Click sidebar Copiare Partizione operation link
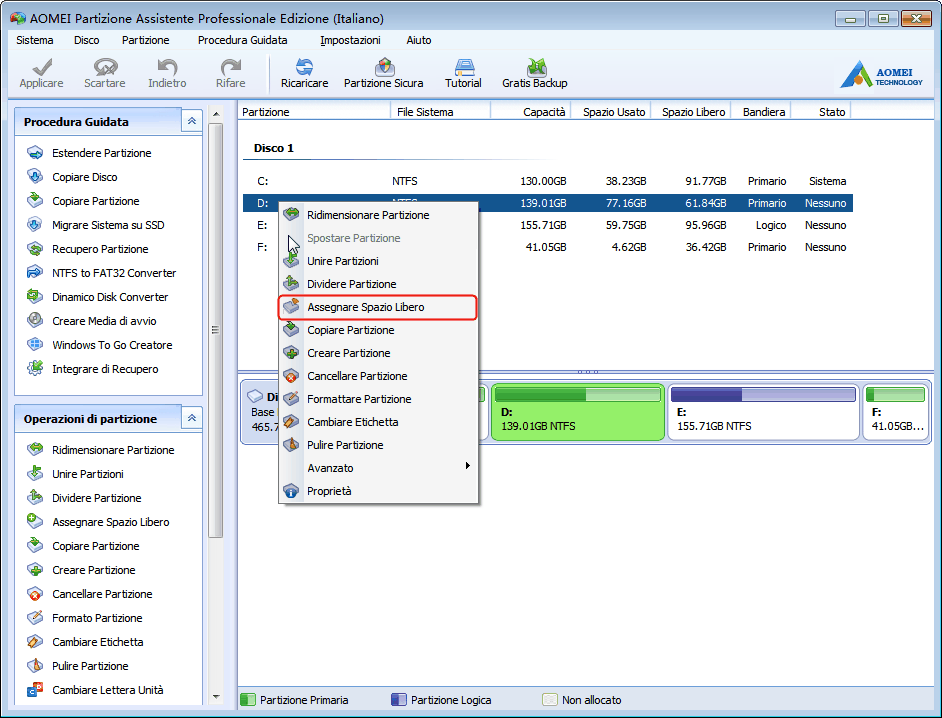This screenshot has width=942, height=718. pyautogui.click(x=96, y=546)
